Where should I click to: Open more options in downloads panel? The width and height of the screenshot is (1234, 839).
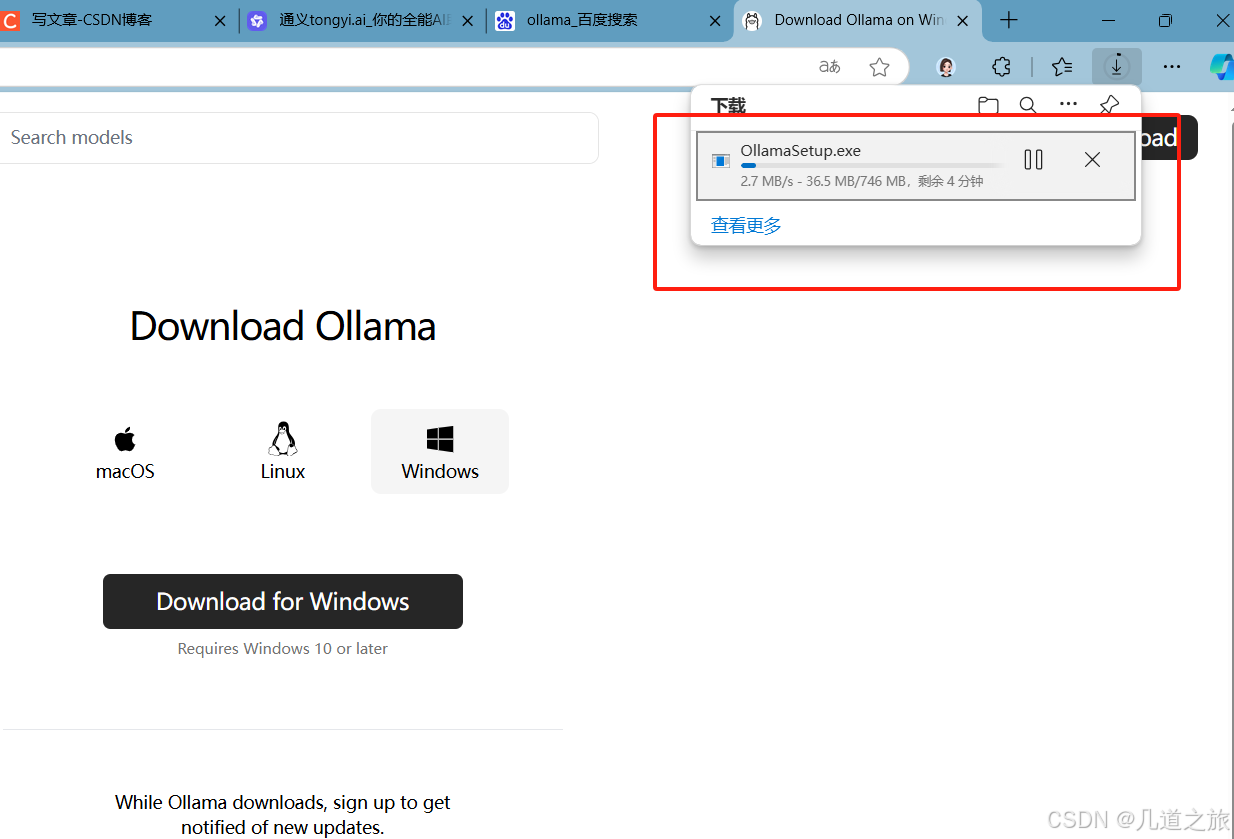(x=1068, y=104)
